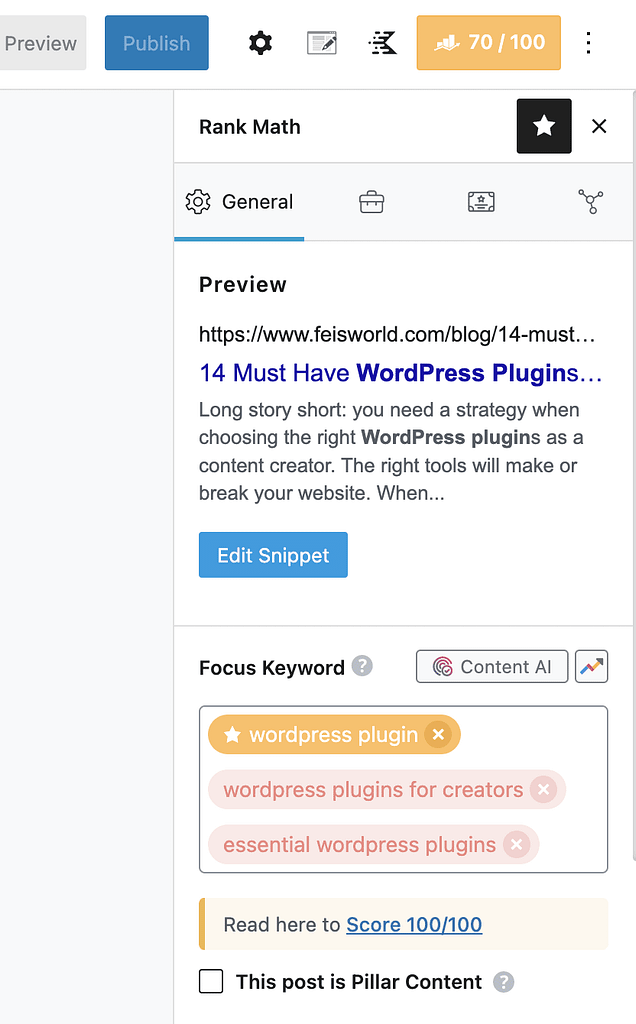Close the Rank Math panel
The image size is (636, 1024).
(599, 126)
